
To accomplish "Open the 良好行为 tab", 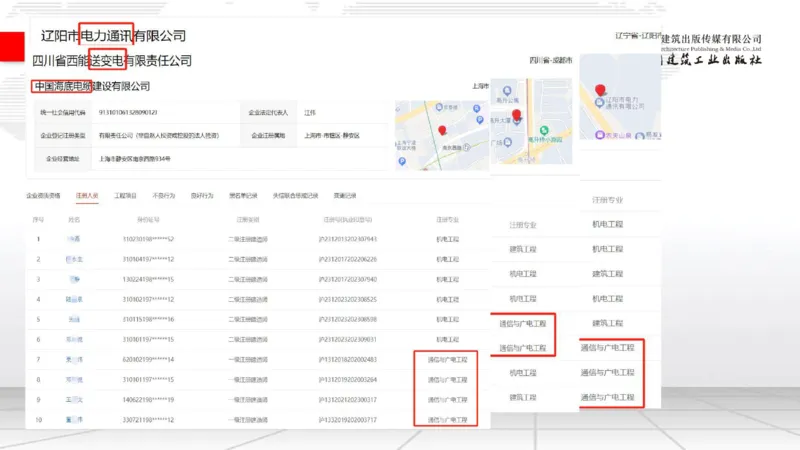I will click(202, 195).
